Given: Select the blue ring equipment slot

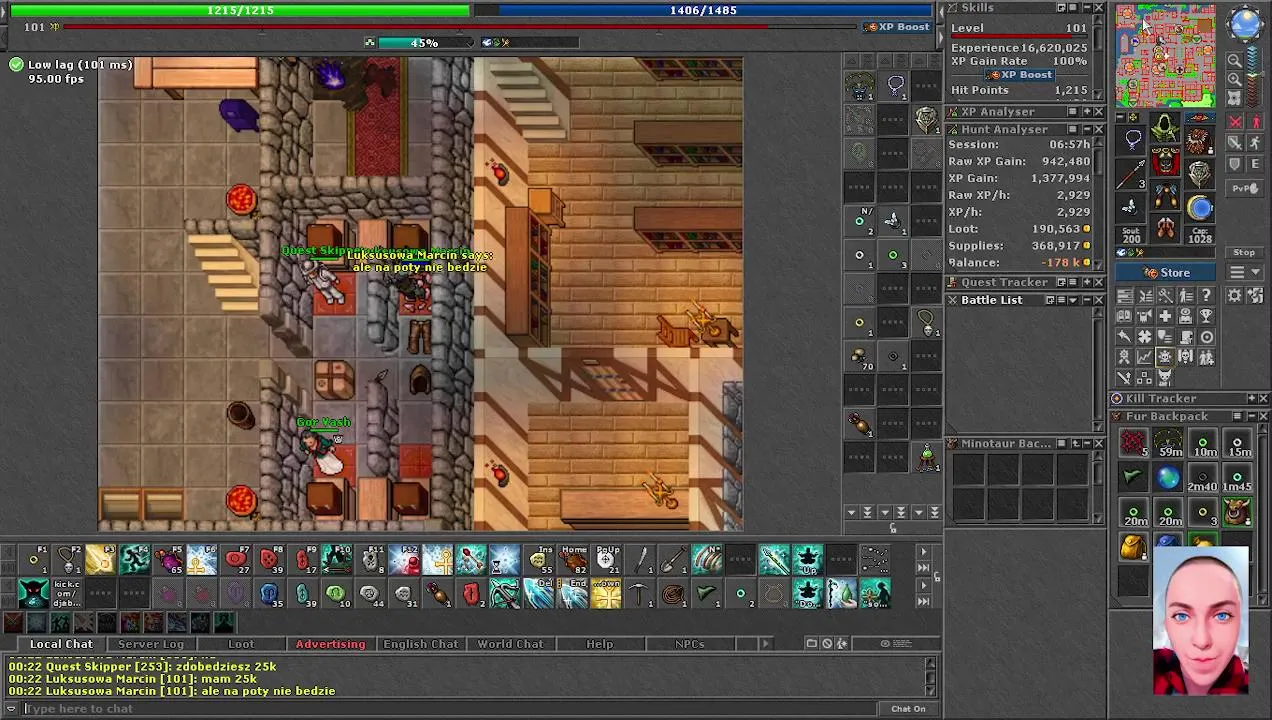Looking at the screenshot, I should coord(1200,207).
